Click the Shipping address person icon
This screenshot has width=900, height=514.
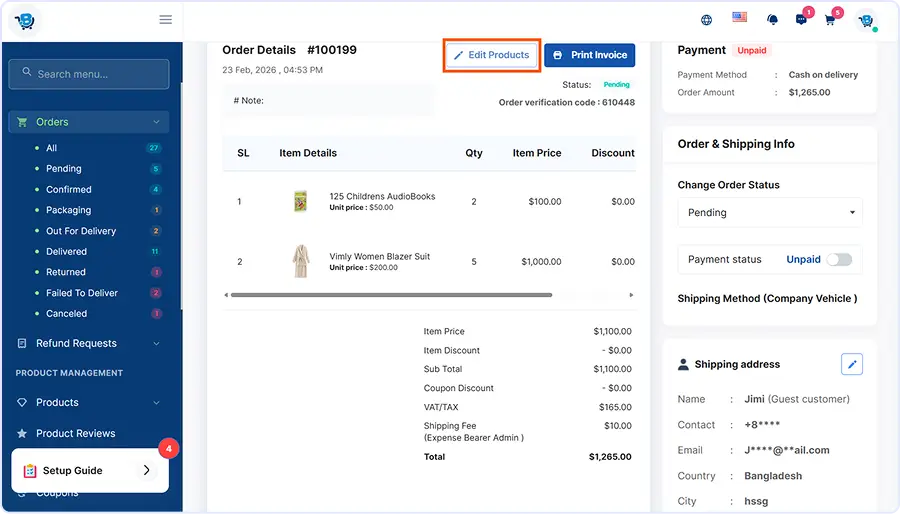(683, 364)
